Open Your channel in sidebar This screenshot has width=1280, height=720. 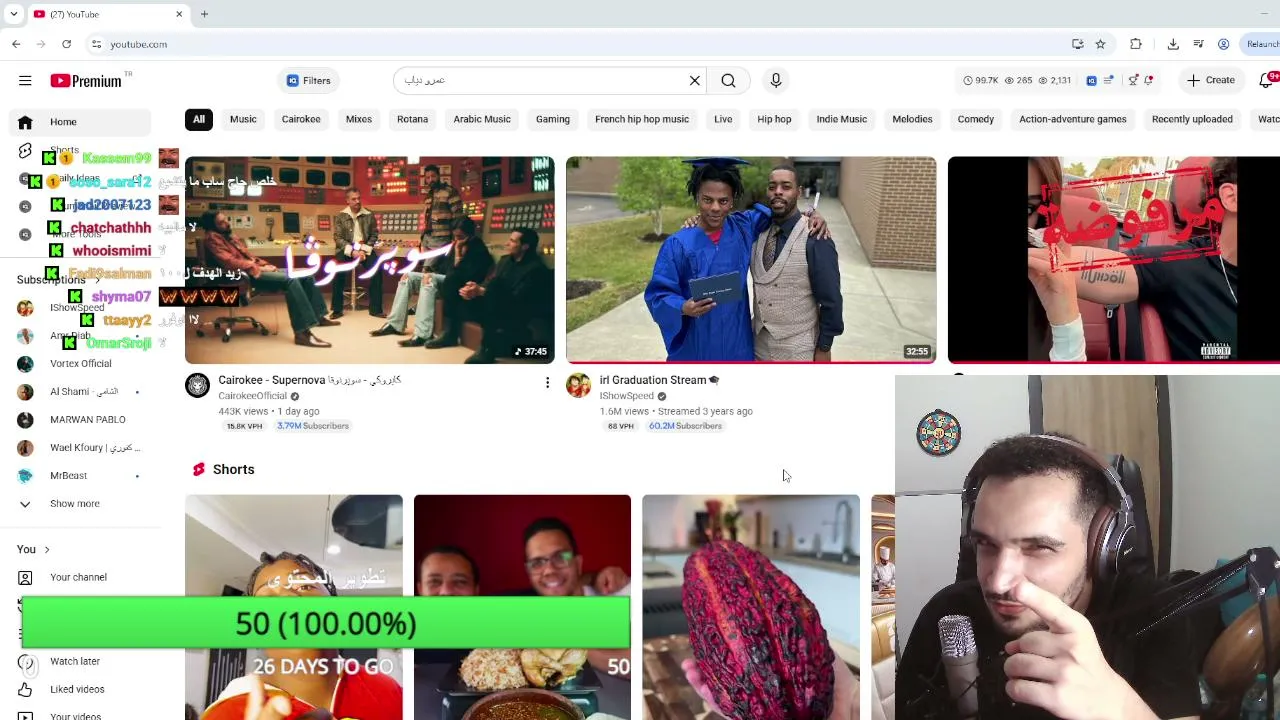click(x=81, y=577)
